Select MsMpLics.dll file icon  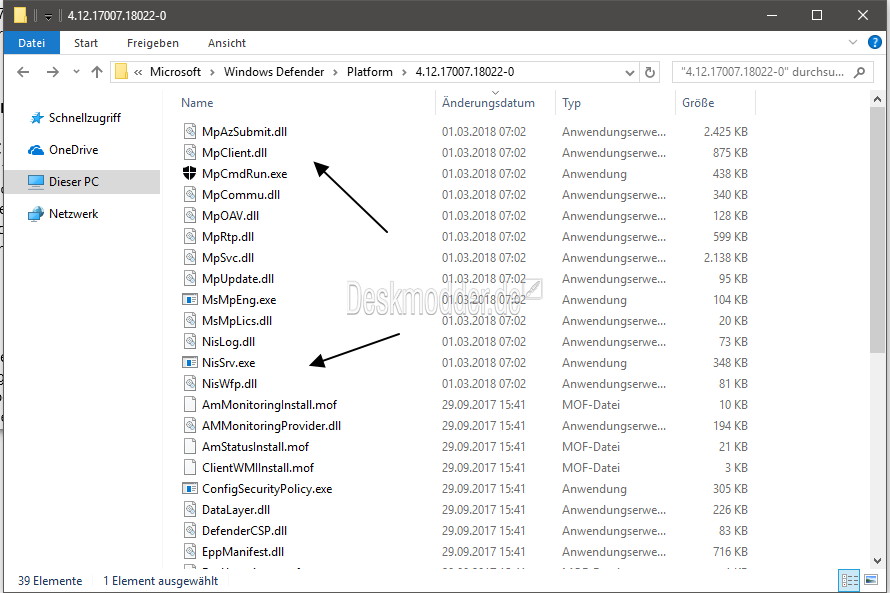pyautogui.click(x=190, y=321)
